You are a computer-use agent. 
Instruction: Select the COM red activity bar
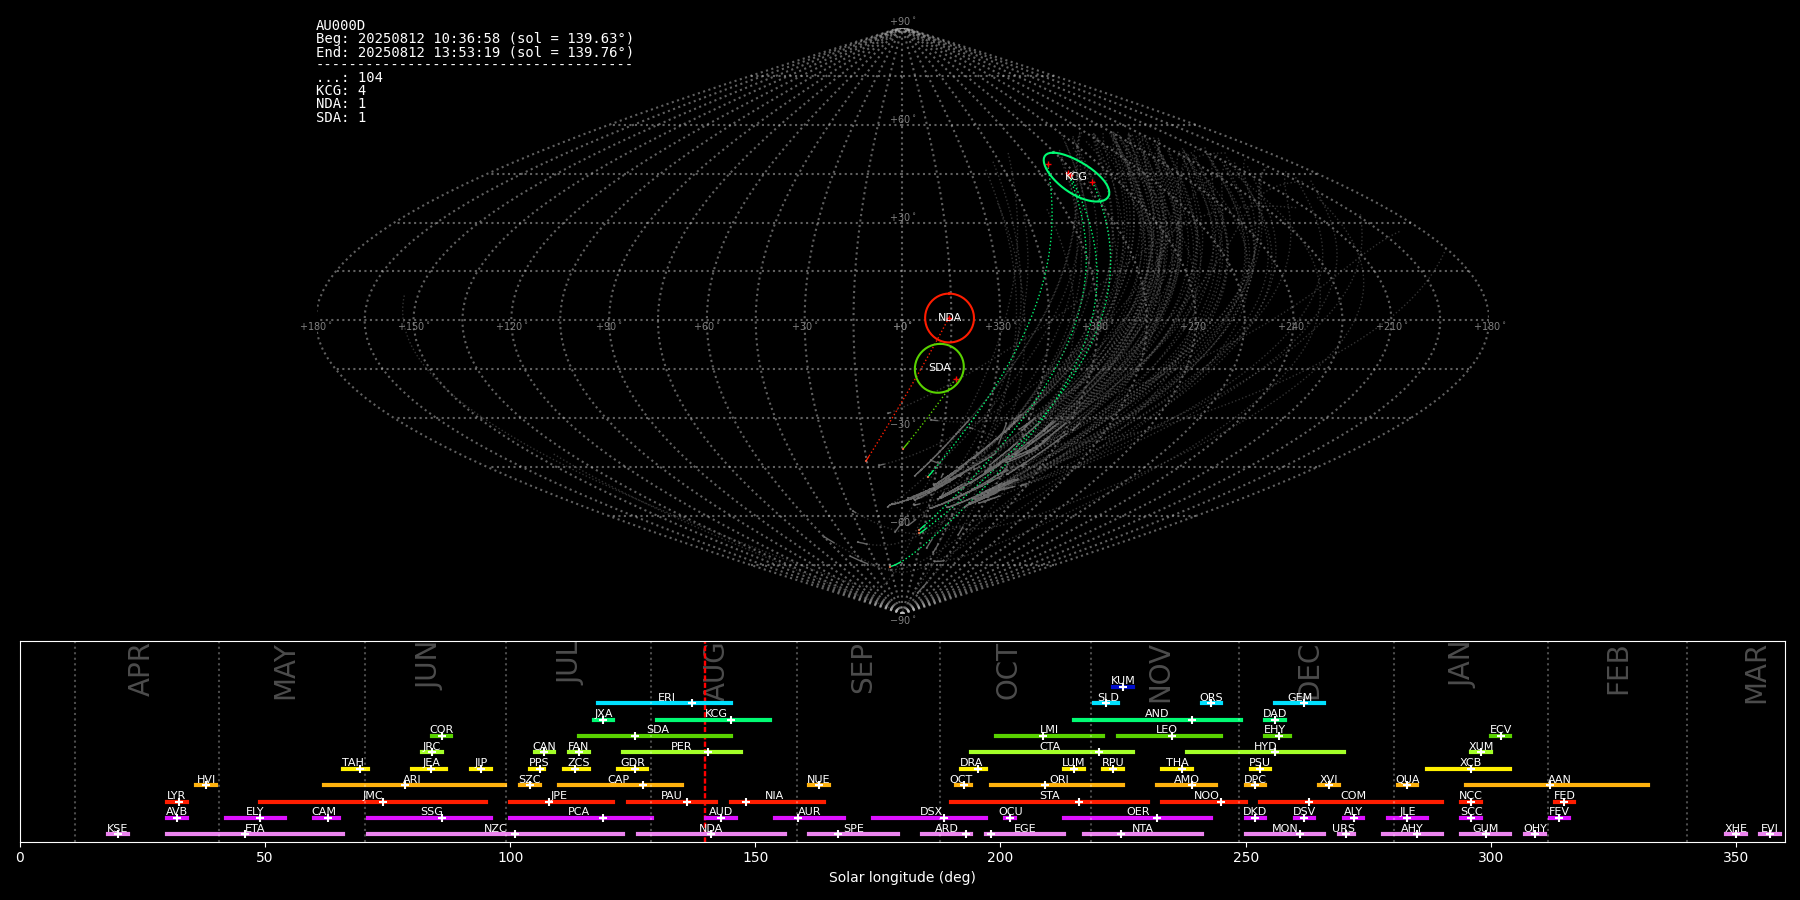coord(1352,802)
